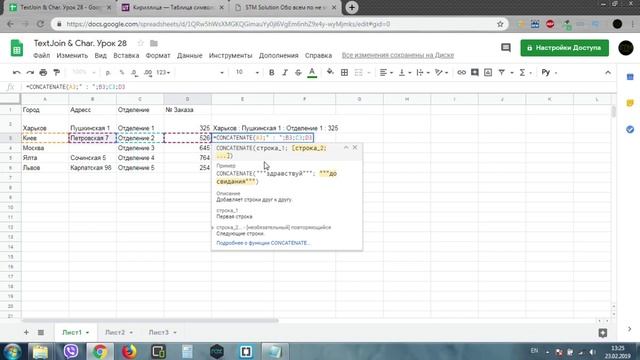Print the spreadsheet
Viewport: 640px width, 360px height.
tap(43, 73)
